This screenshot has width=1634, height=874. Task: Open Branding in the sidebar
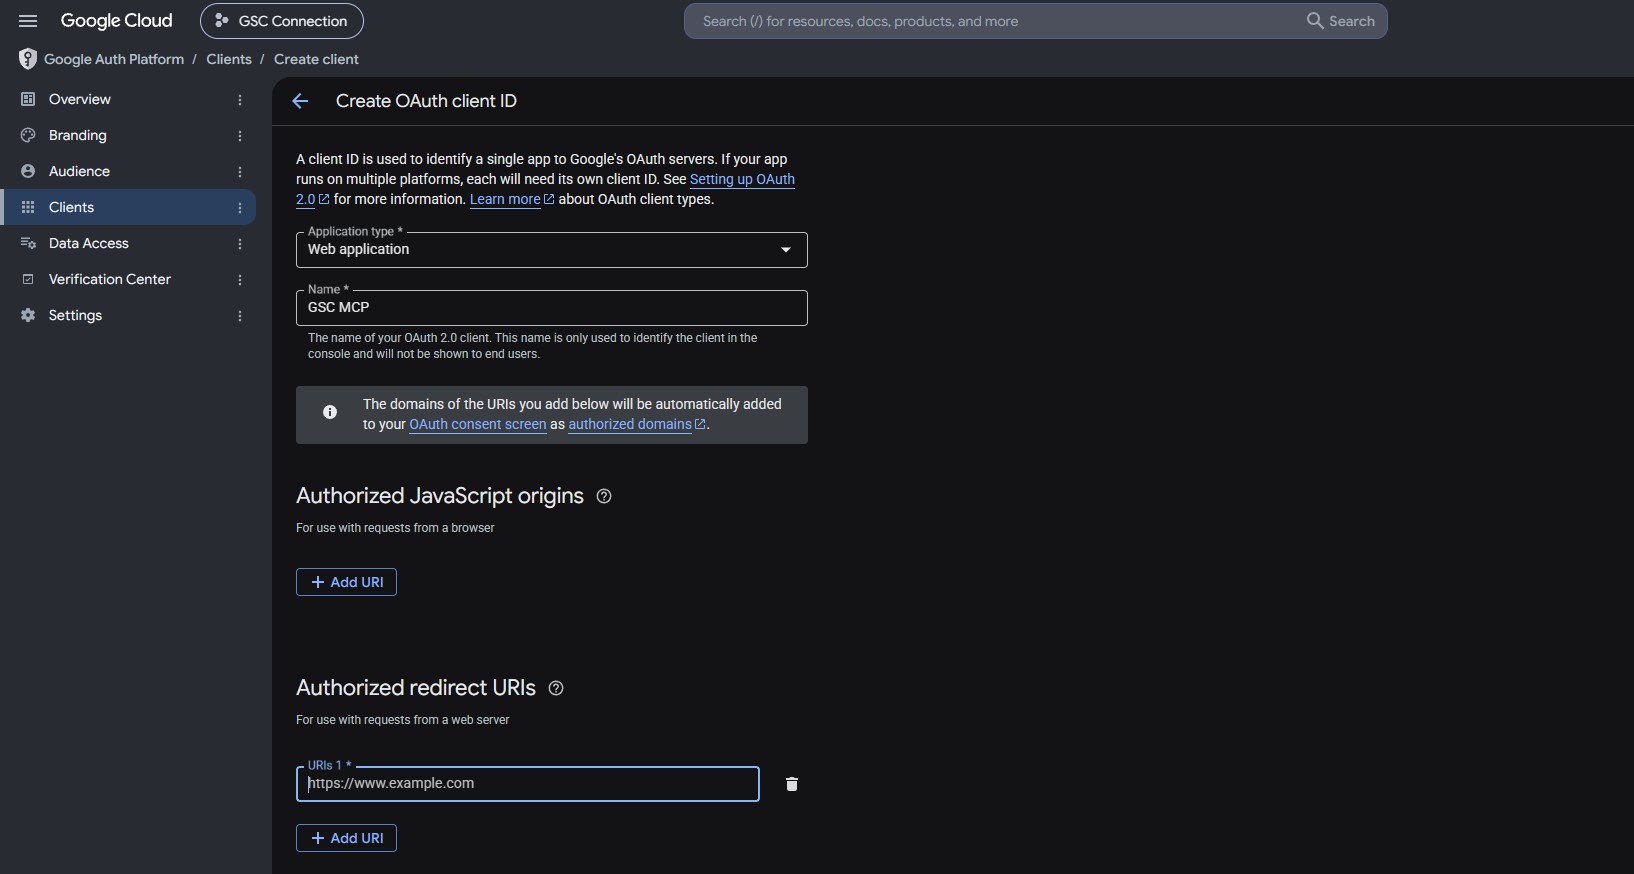pyautogui.click(x=128, y=135)
